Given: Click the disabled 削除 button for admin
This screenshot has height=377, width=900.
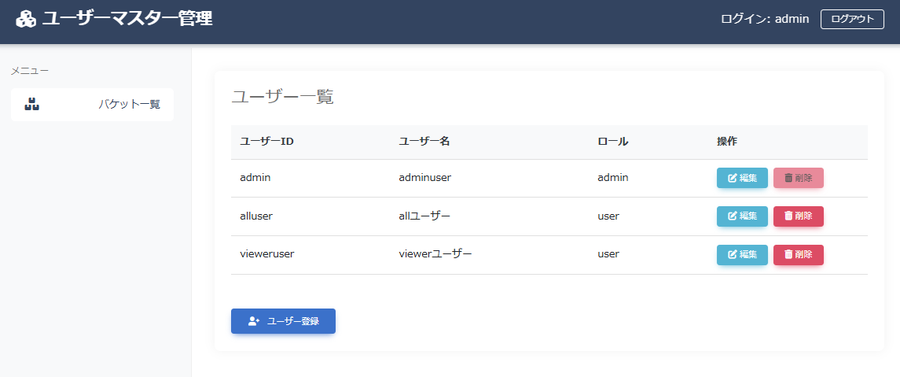Looking at the screenshot, I should tap(798, 178).
